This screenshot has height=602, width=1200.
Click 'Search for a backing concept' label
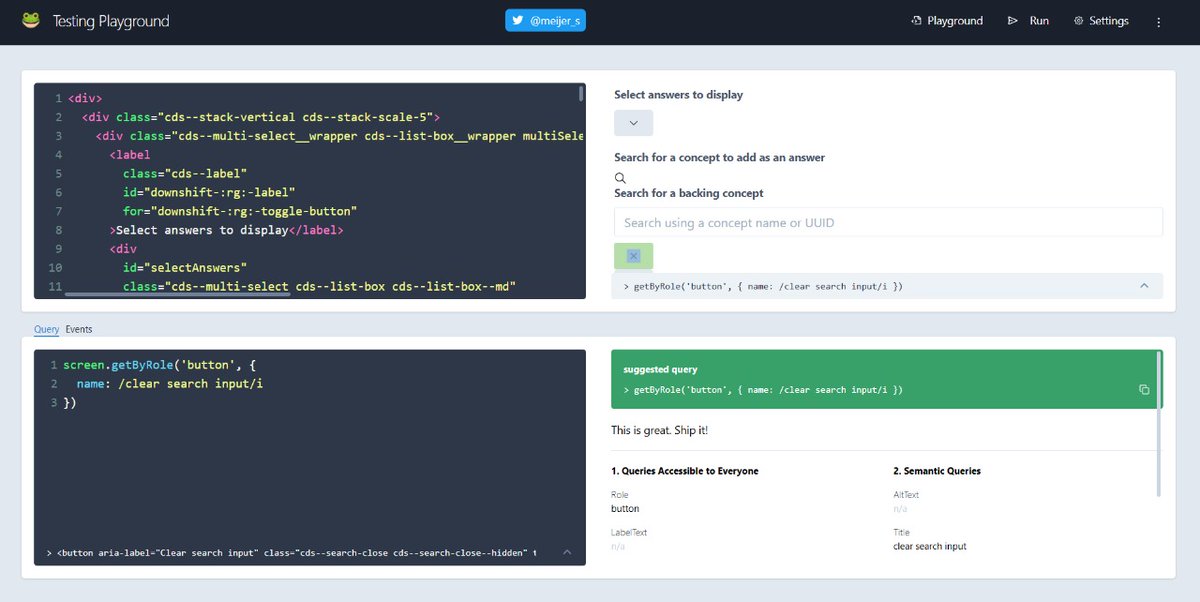[x=689, y=193]
